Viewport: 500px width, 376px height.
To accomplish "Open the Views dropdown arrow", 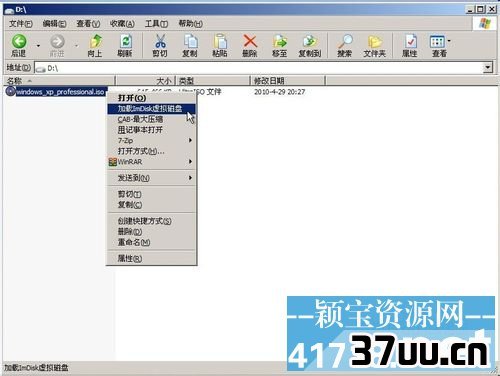I will [449, 41].
